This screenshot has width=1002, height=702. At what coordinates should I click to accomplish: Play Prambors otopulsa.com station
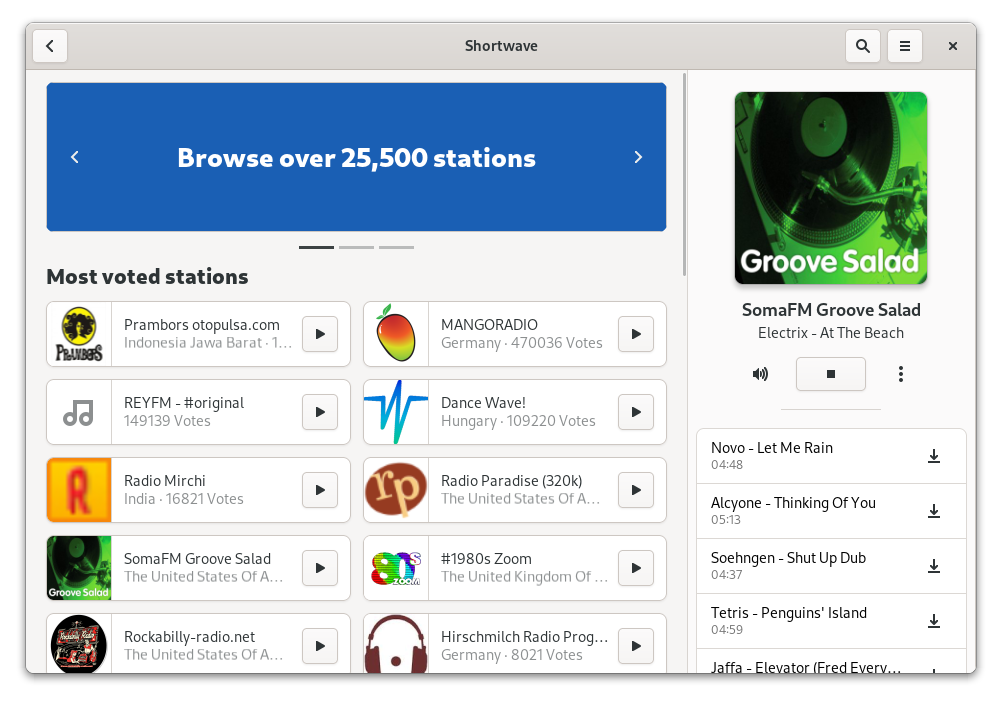pos(320,334)
